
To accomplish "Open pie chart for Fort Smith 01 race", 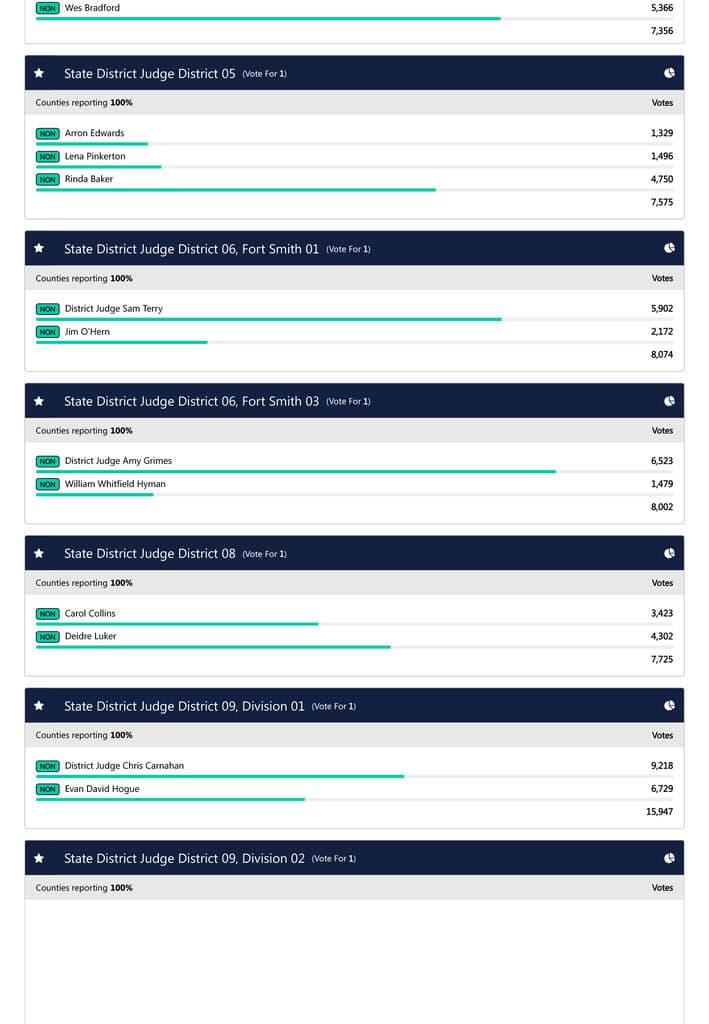I will (669, 248).
